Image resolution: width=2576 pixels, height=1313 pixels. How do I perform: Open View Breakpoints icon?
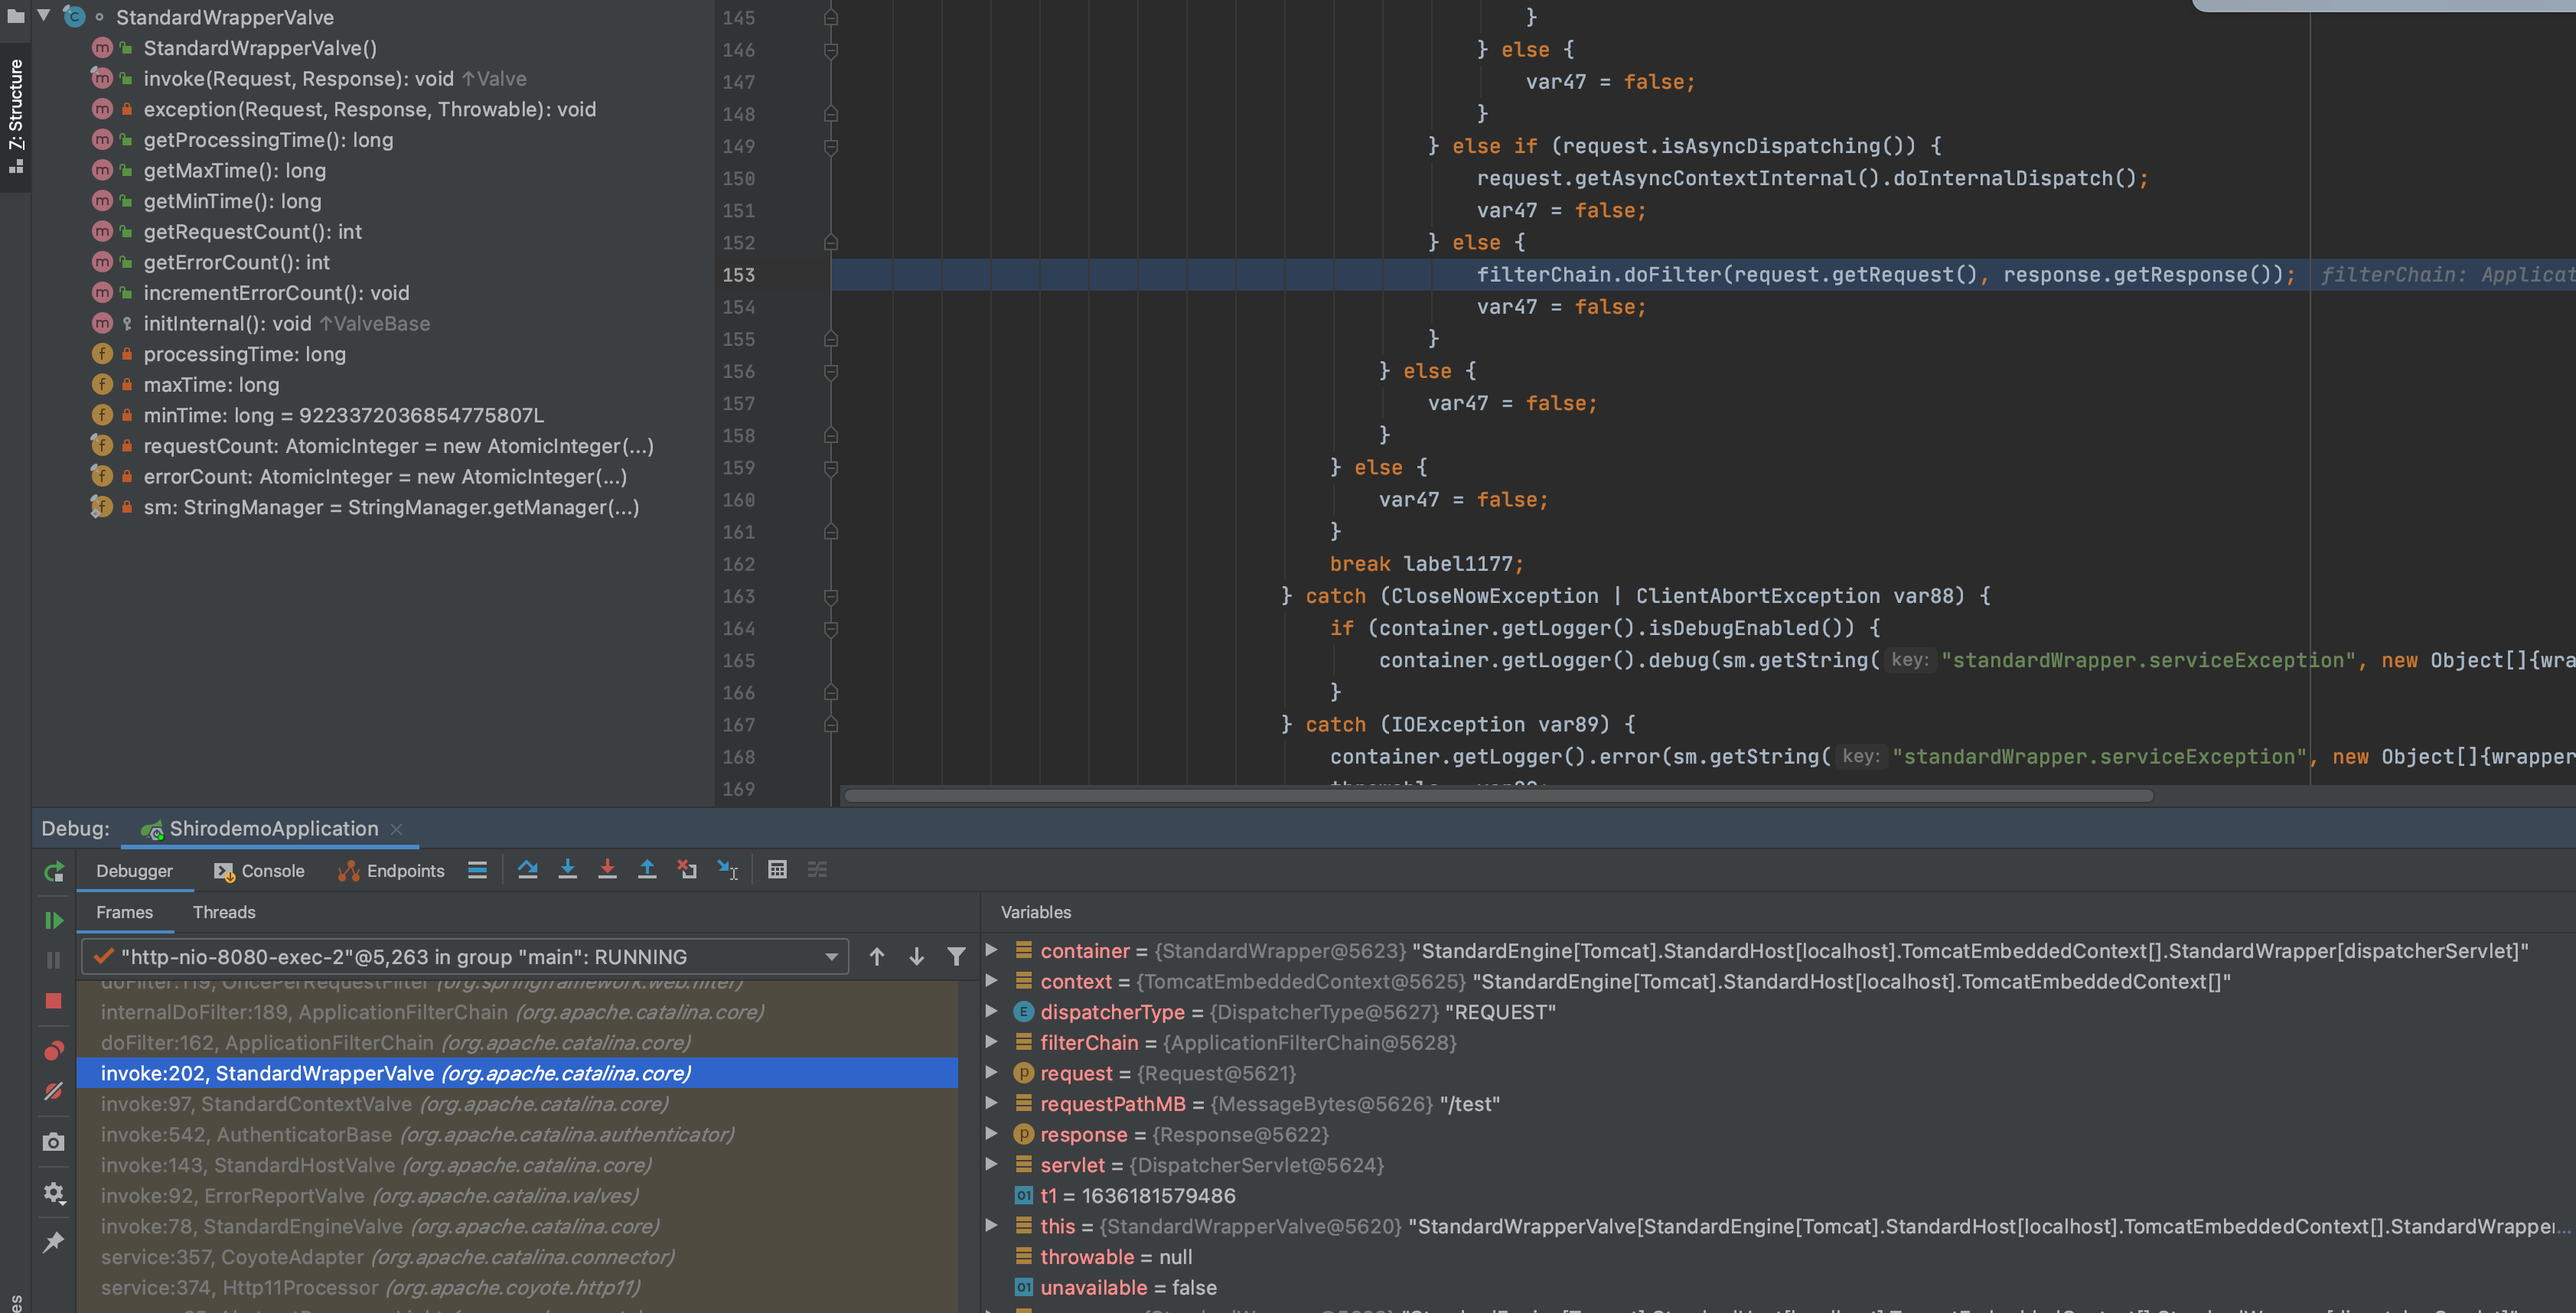pyautogui.click(x=54, y=1050)
